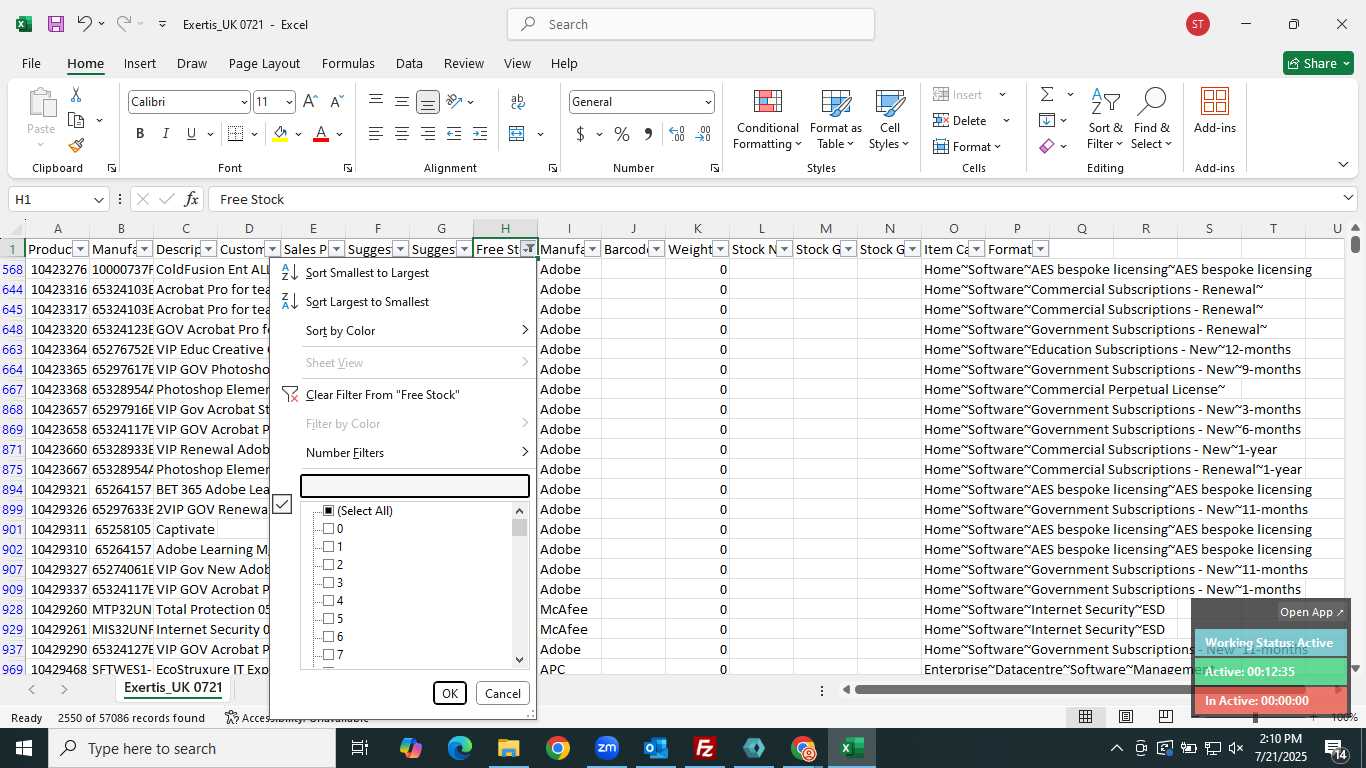1366x768 pixels.
Task: Cancel the filter dropdown
Action: pyautogui.click(x=503, y=693)
